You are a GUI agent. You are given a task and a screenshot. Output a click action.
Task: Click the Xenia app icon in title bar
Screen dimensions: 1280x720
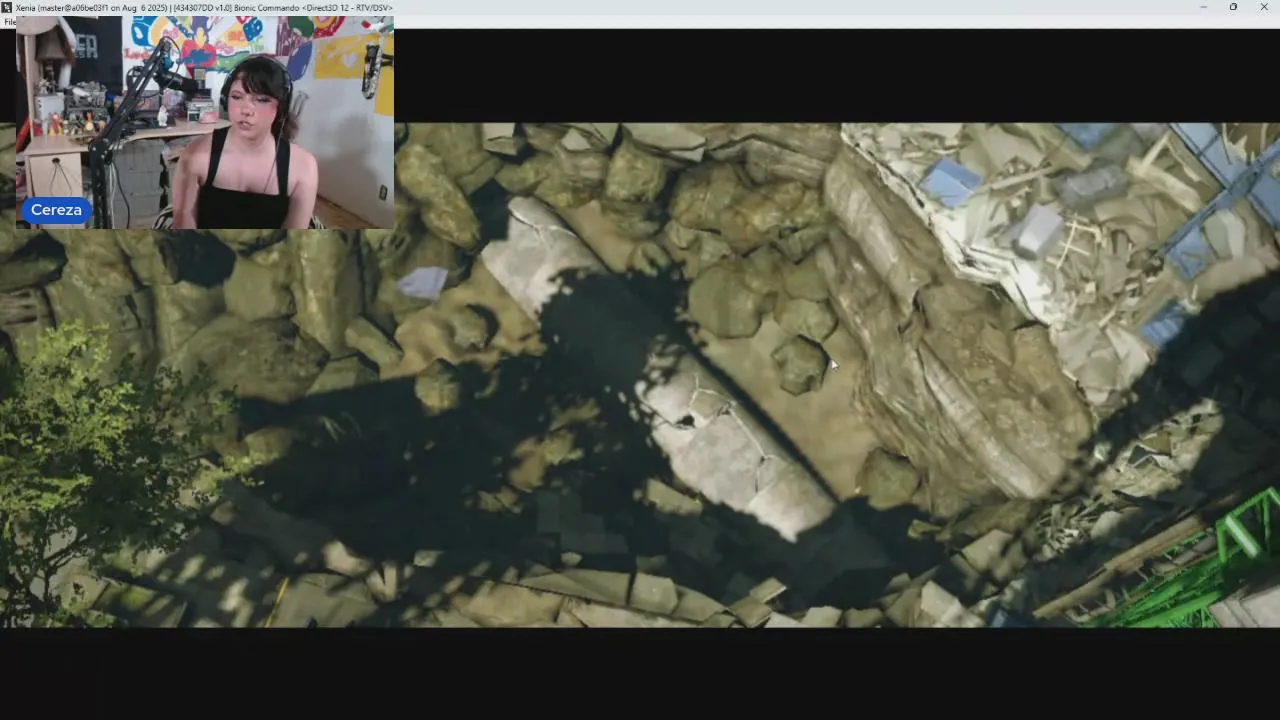pyautogui.click(x=7, y=7)
